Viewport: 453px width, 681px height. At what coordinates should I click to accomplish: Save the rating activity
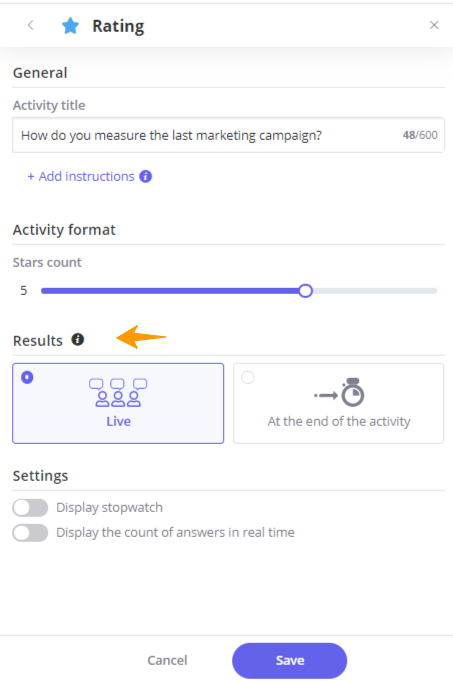coord(289,661)
